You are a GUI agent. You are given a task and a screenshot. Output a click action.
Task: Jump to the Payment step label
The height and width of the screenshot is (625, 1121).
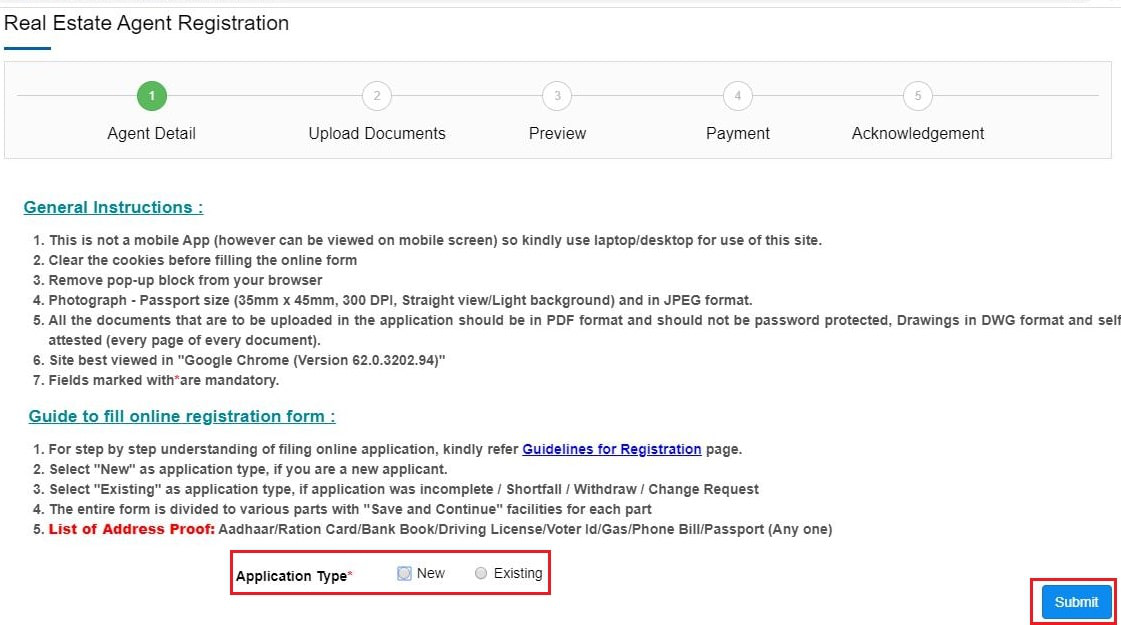pyautogui.click(x=738, y=133)
